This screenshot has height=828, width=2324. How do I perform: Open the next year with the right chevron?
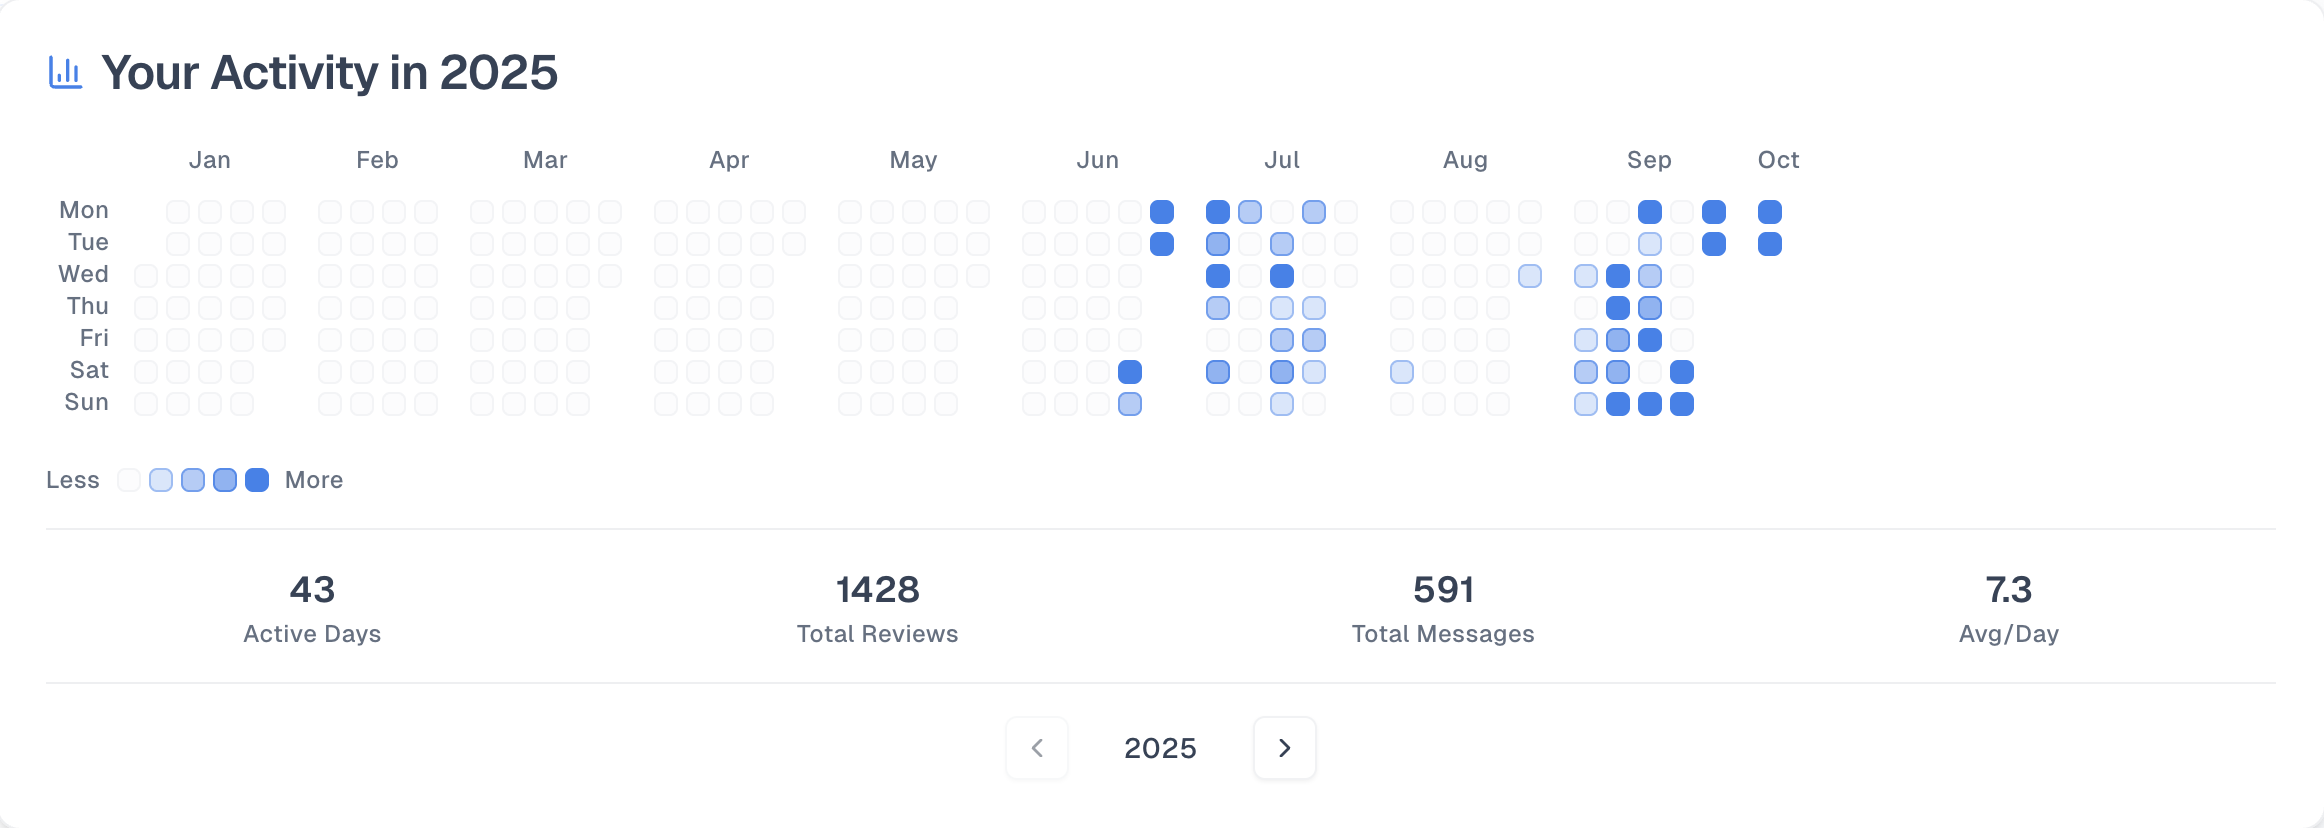tap(1284, 748)
